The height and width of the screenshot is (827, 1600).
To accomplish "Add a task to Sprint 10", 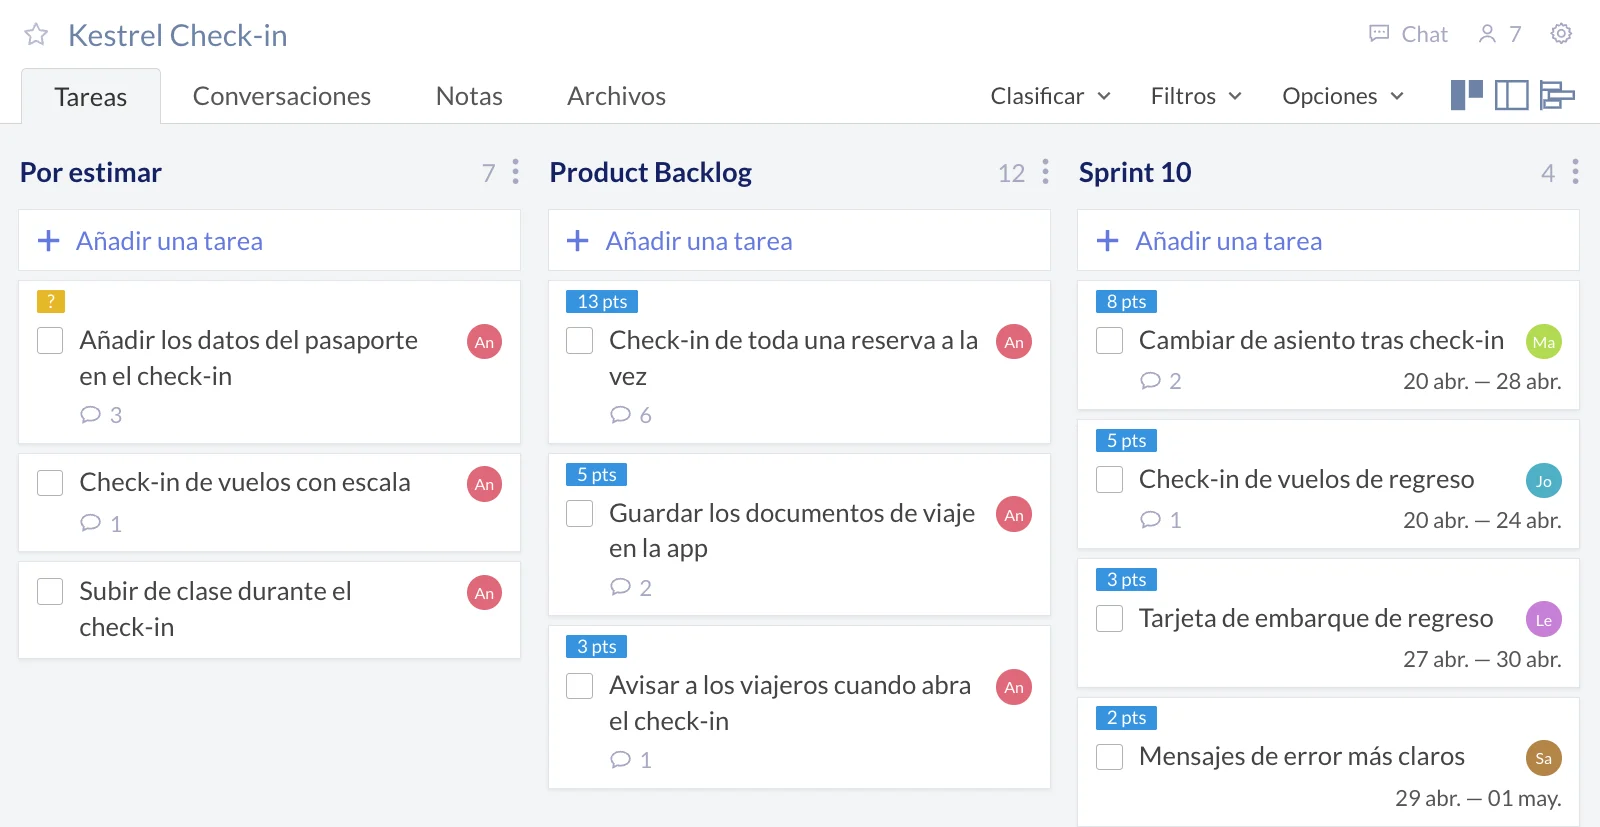I will point(1328,240).
